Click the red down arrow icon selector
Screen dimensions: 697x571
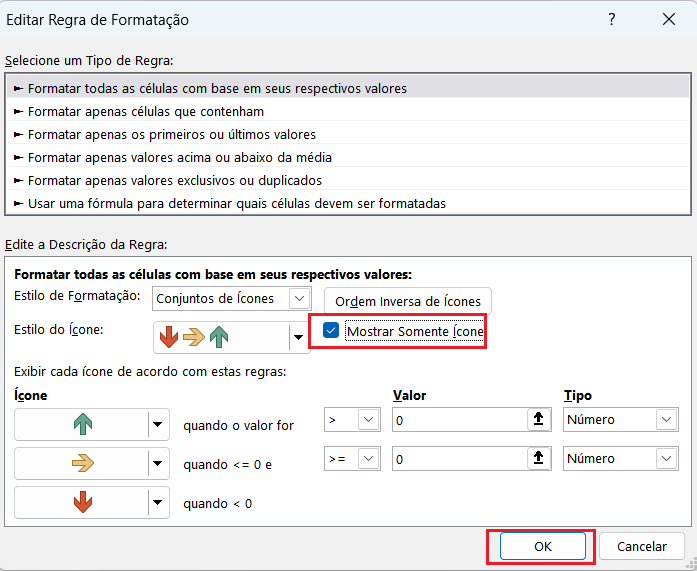(81, 503)
